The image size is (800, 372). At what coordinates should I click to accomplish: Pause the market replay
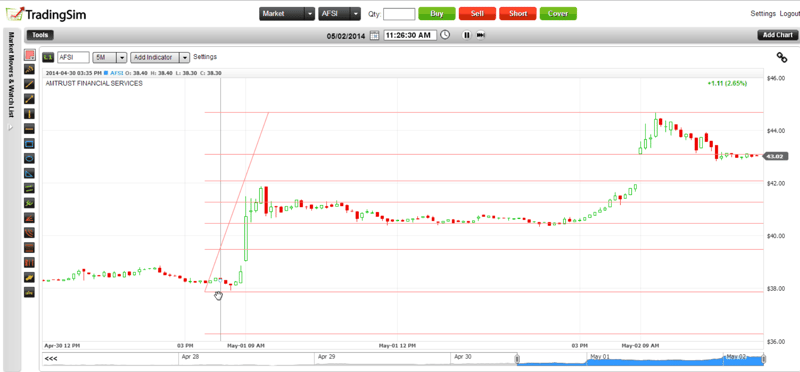[466, 35]
